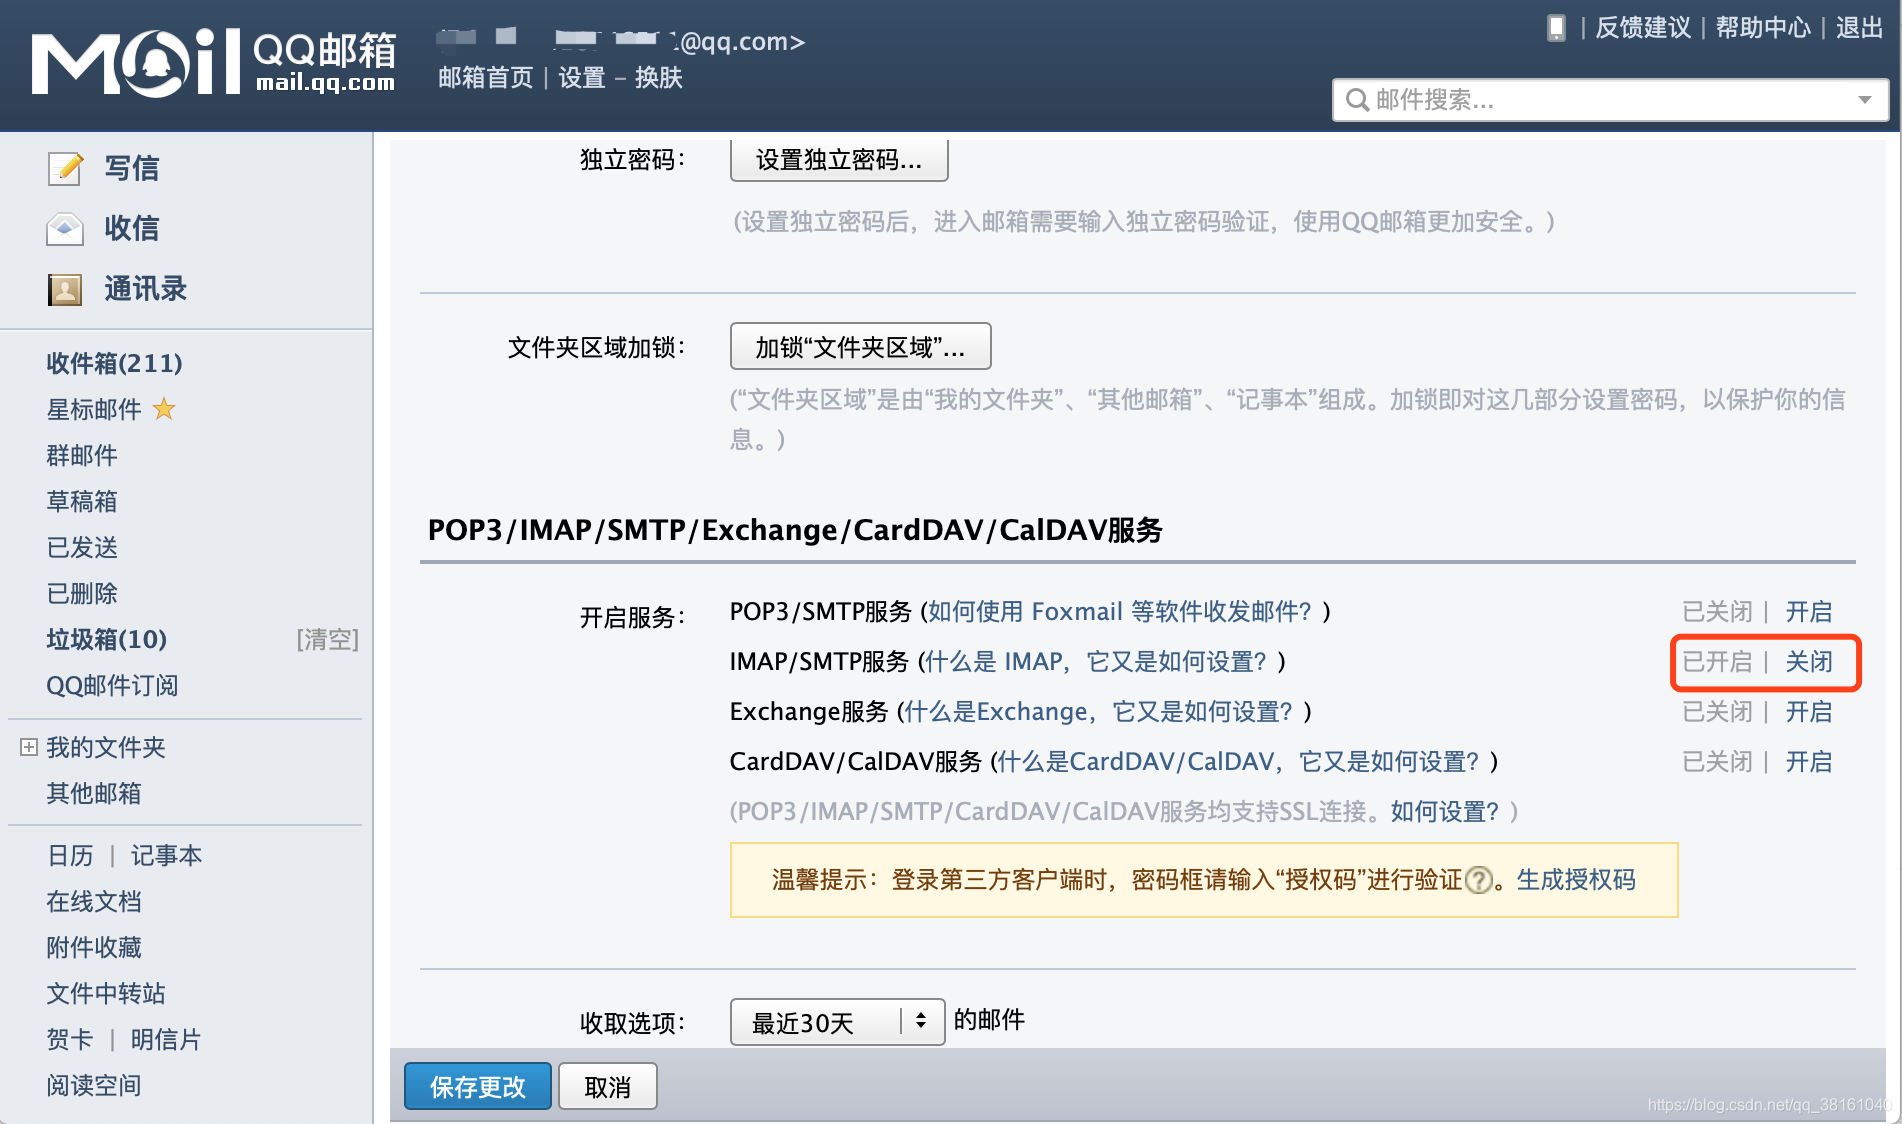Open the search options dropdown arrow
This screenshot has width=1902, height=1124.
coord(1865,100)
